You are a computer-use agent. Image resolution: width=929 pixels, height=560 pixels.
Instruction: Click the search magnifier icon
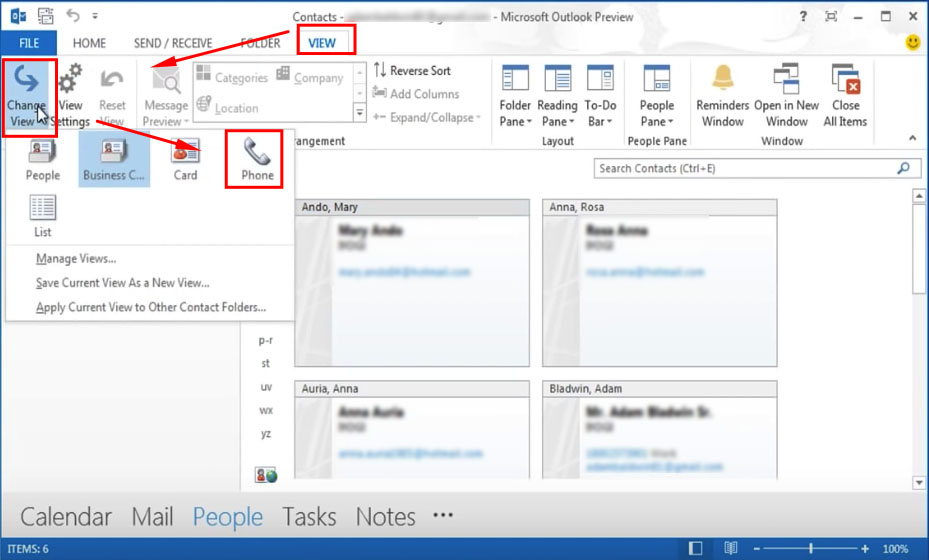pyautogui.click(x=904, y=168)
